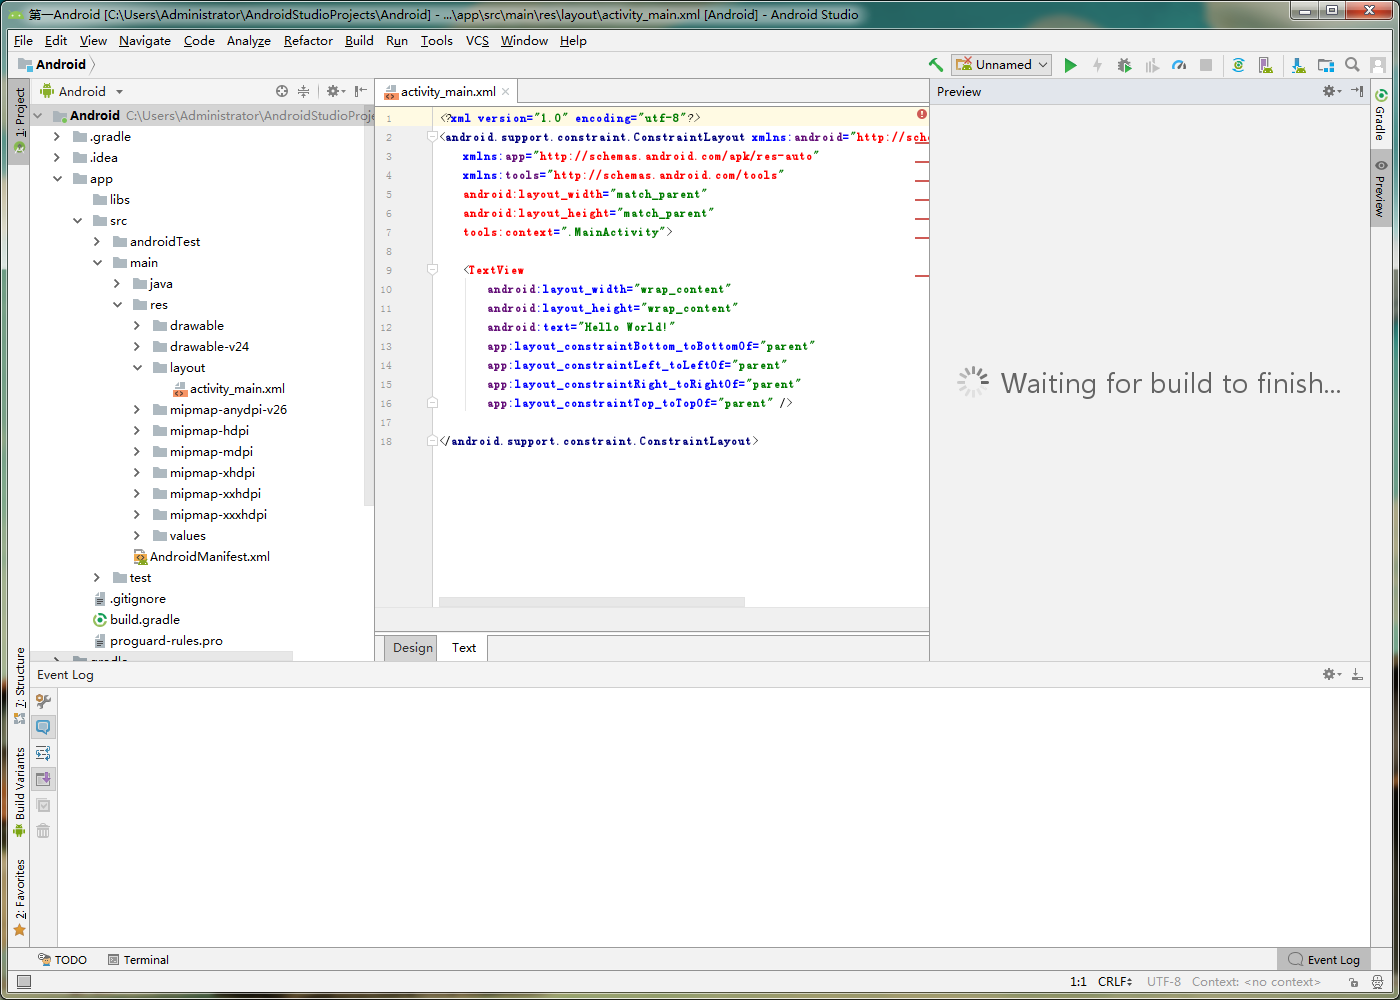Open the SDK Manager icon
Screen dimensions: 1400x1000
[x=1298, y=65]
